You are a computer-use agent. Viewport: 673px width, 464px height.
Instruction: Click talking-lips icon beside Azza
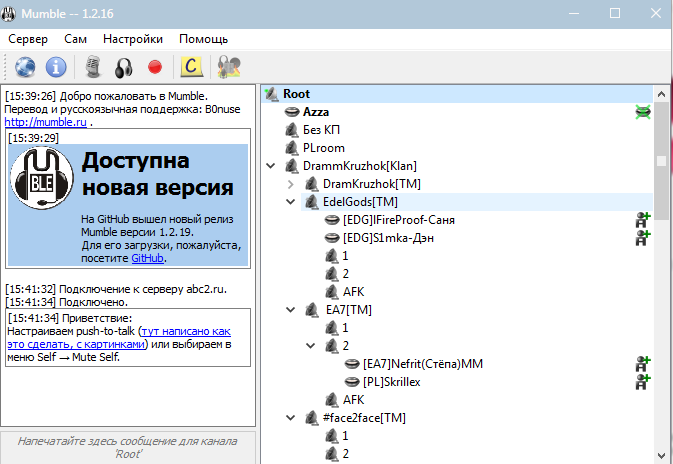click(292, 112)
